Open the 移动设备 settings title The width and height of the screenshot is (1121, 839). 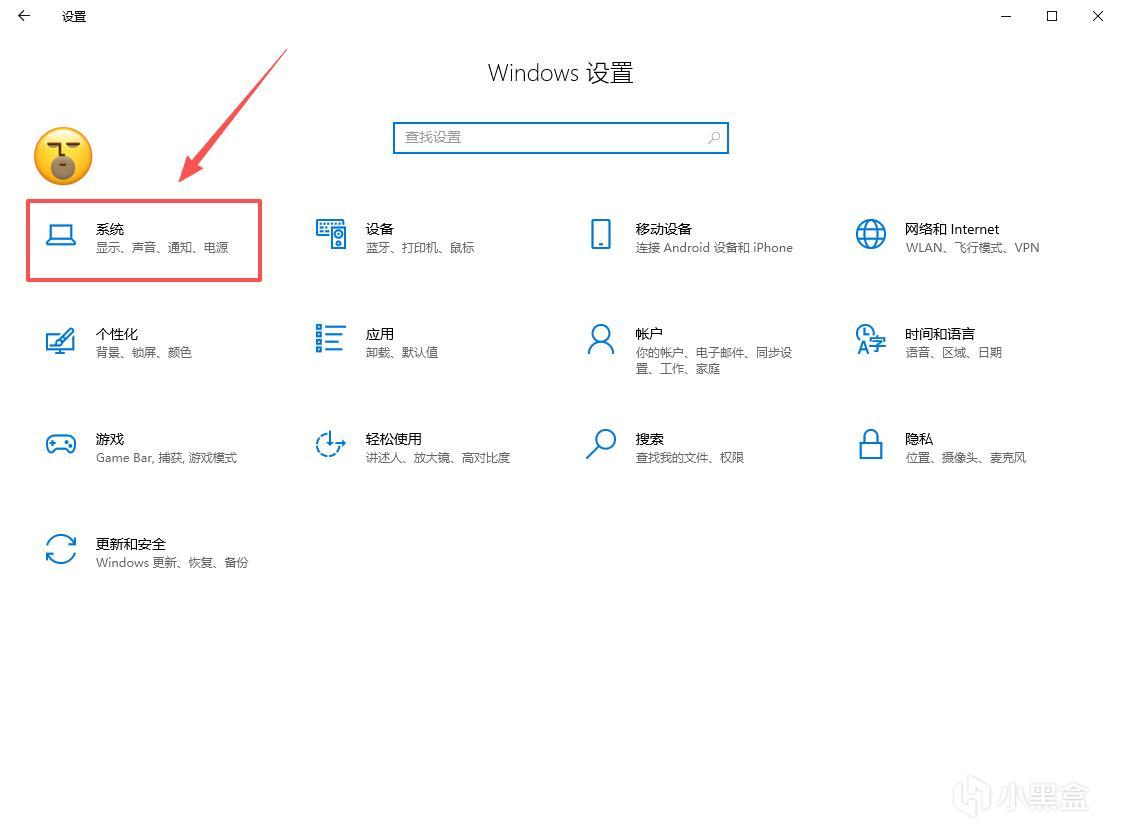[663, 229]
